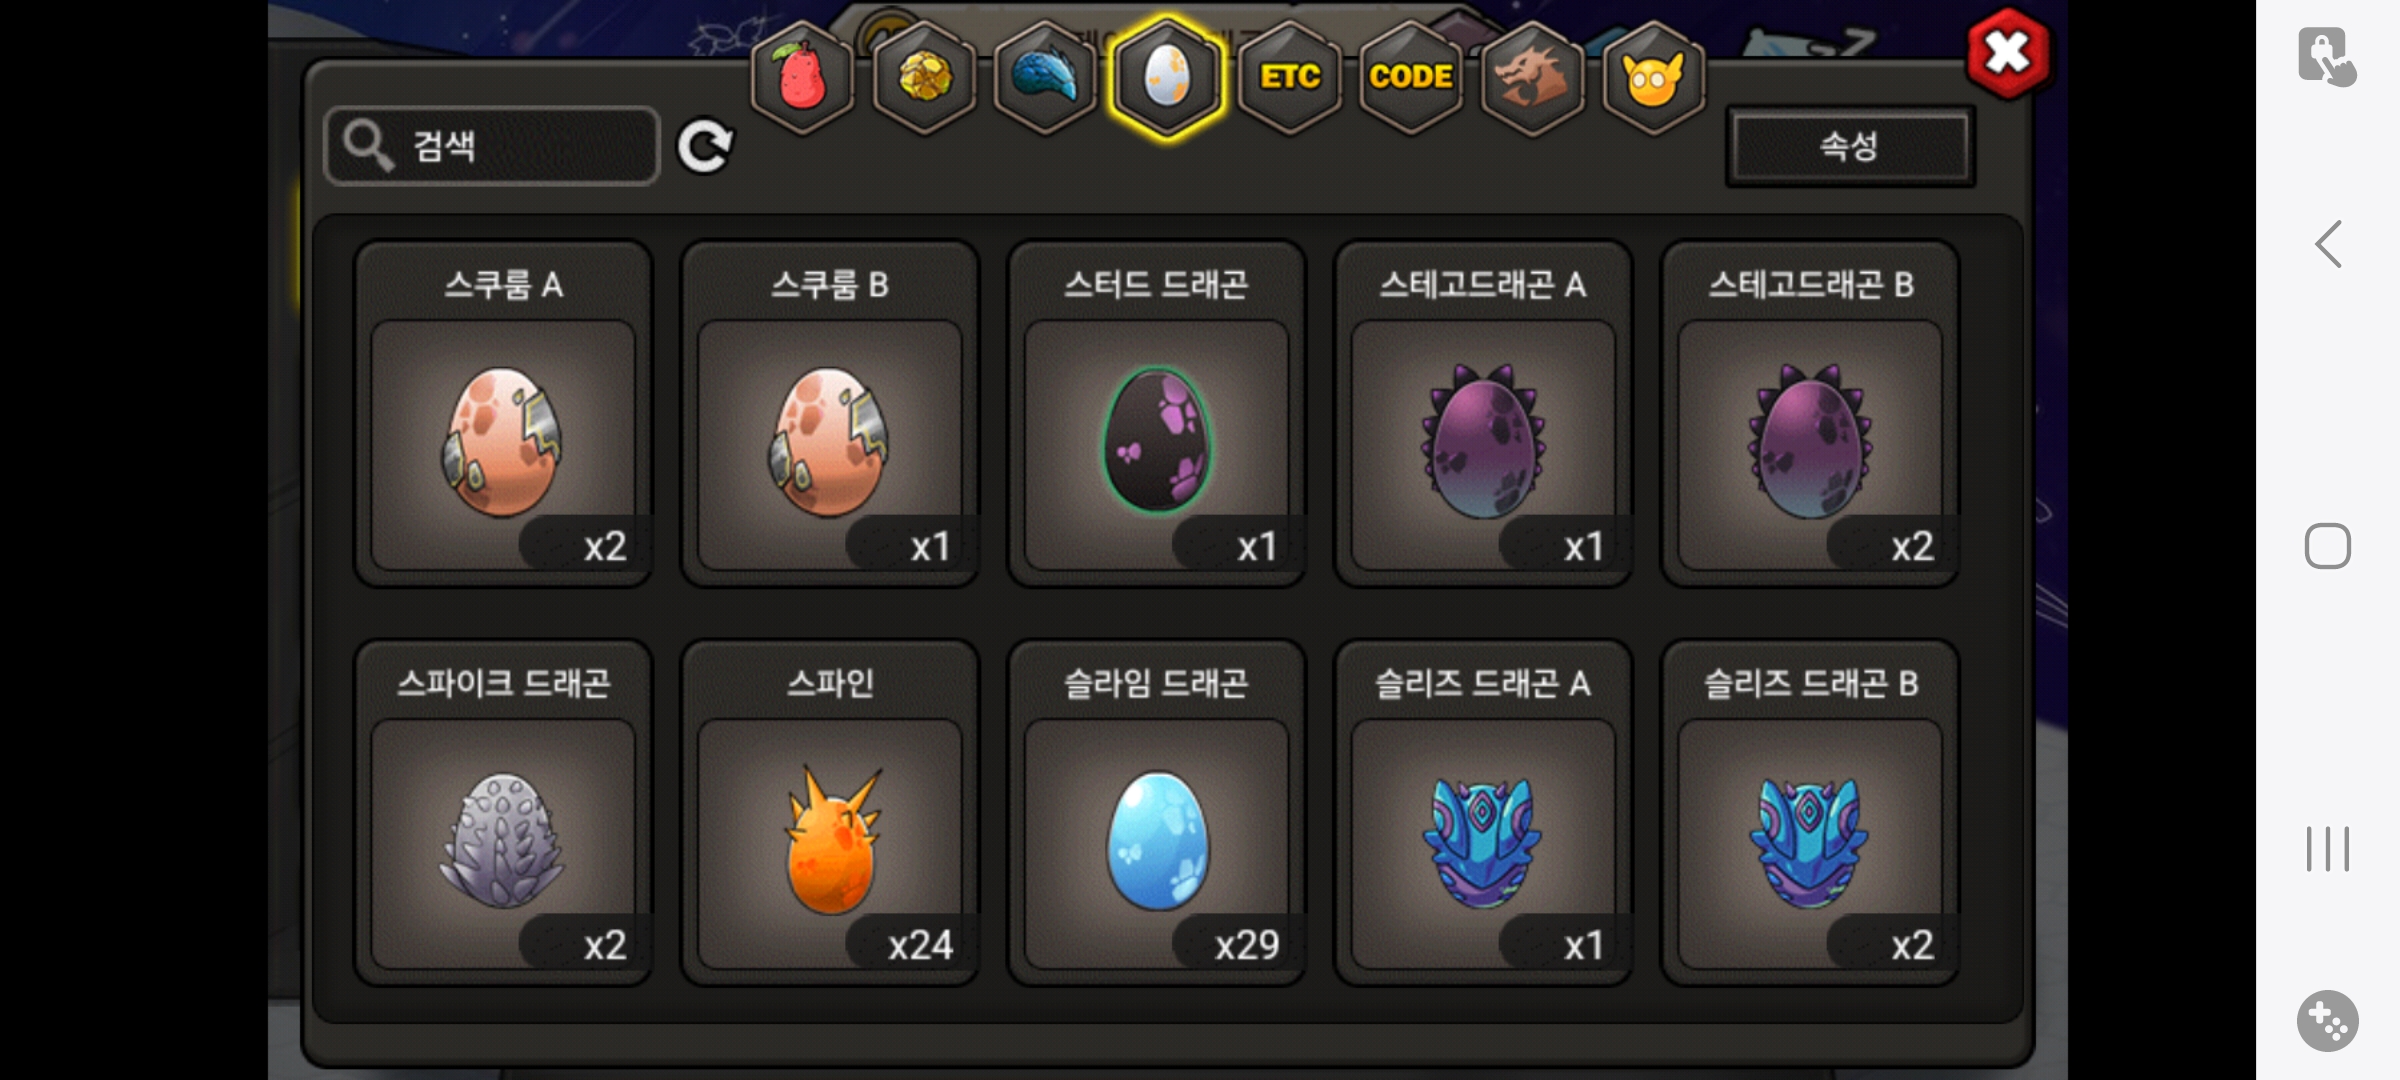Select the blue 슬라임 드래곤 egg
Image resolution: width=2400 pixels, height=1080 pixels.
[x=1157, y=813]
